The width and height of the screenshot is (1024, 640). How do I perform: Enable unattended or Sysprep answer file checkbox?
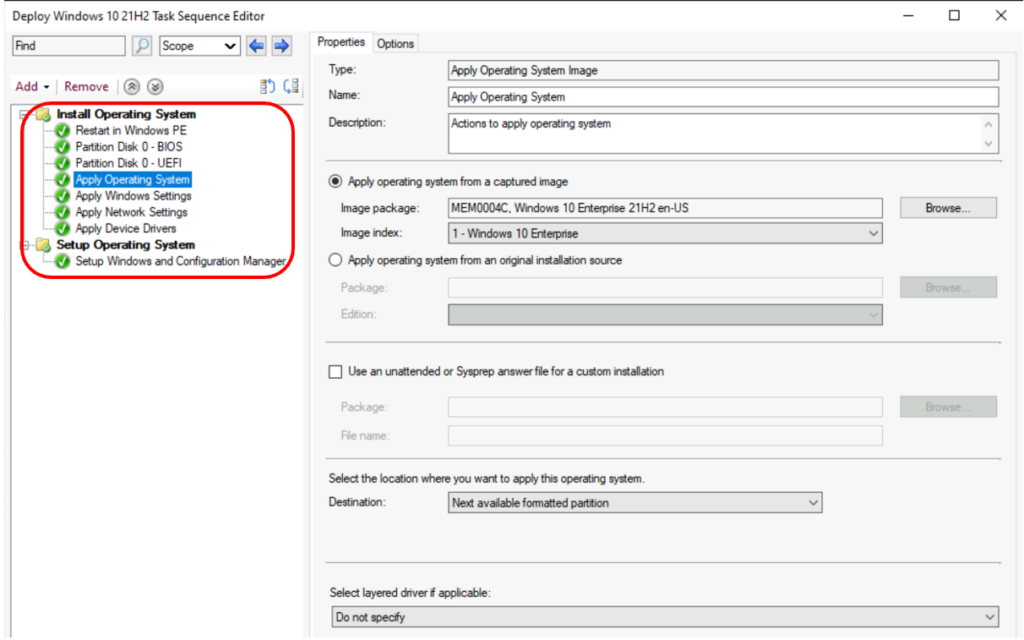(x=335, y=372)
